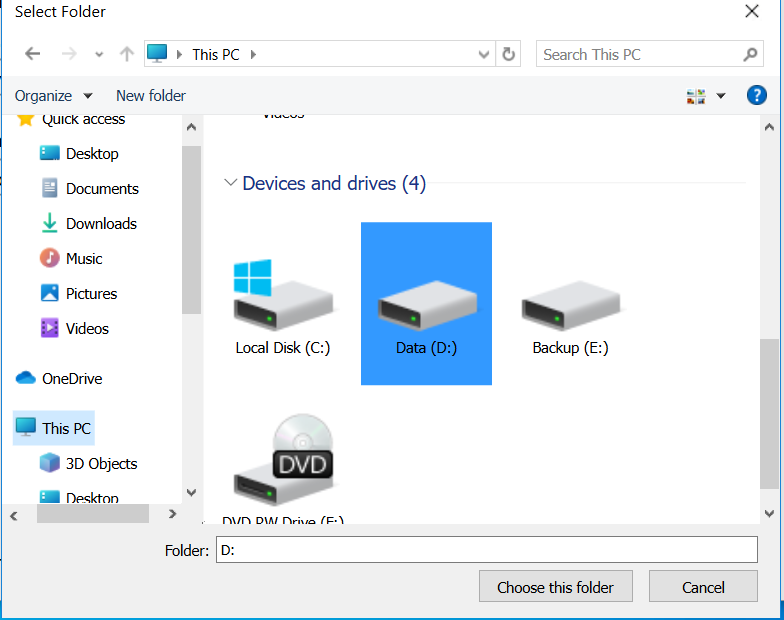Click the Data (D:) drive icon

click(x=426, y=305)
